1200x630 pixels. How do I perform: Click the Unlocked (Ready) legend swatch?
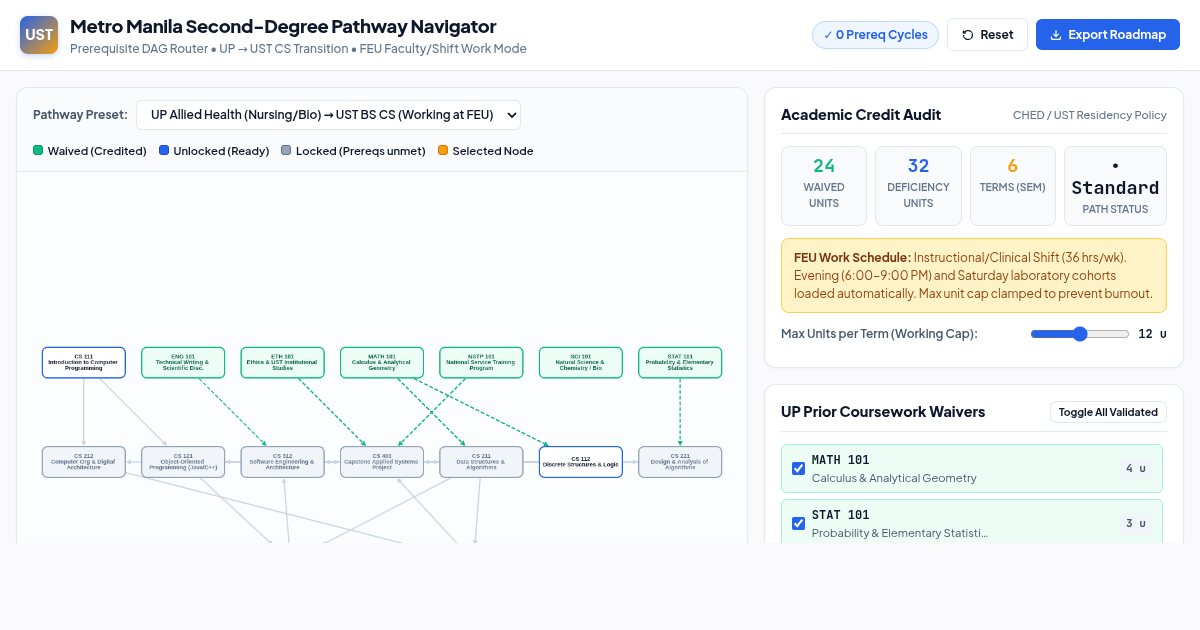(x=163, y=151)
